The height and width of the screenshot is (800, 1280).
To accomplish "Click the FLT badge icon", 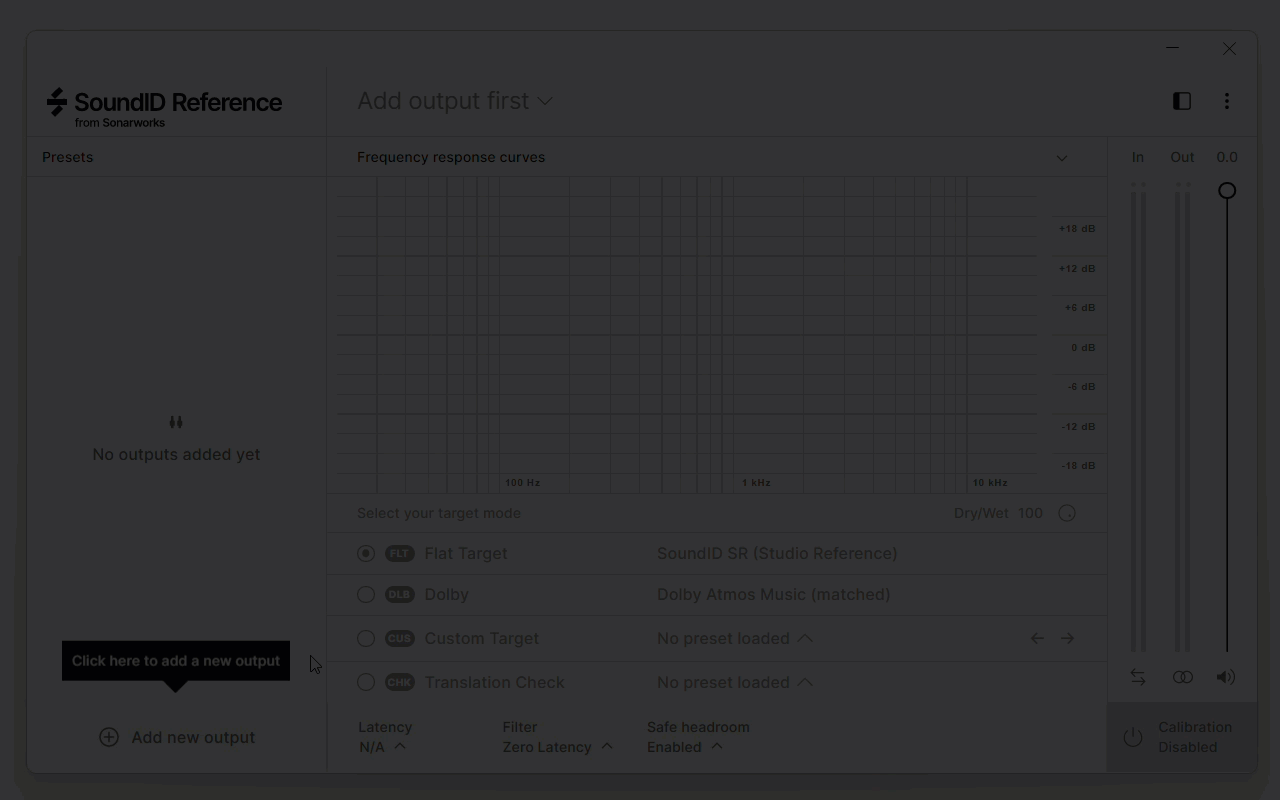I will (x=399, y=553).
